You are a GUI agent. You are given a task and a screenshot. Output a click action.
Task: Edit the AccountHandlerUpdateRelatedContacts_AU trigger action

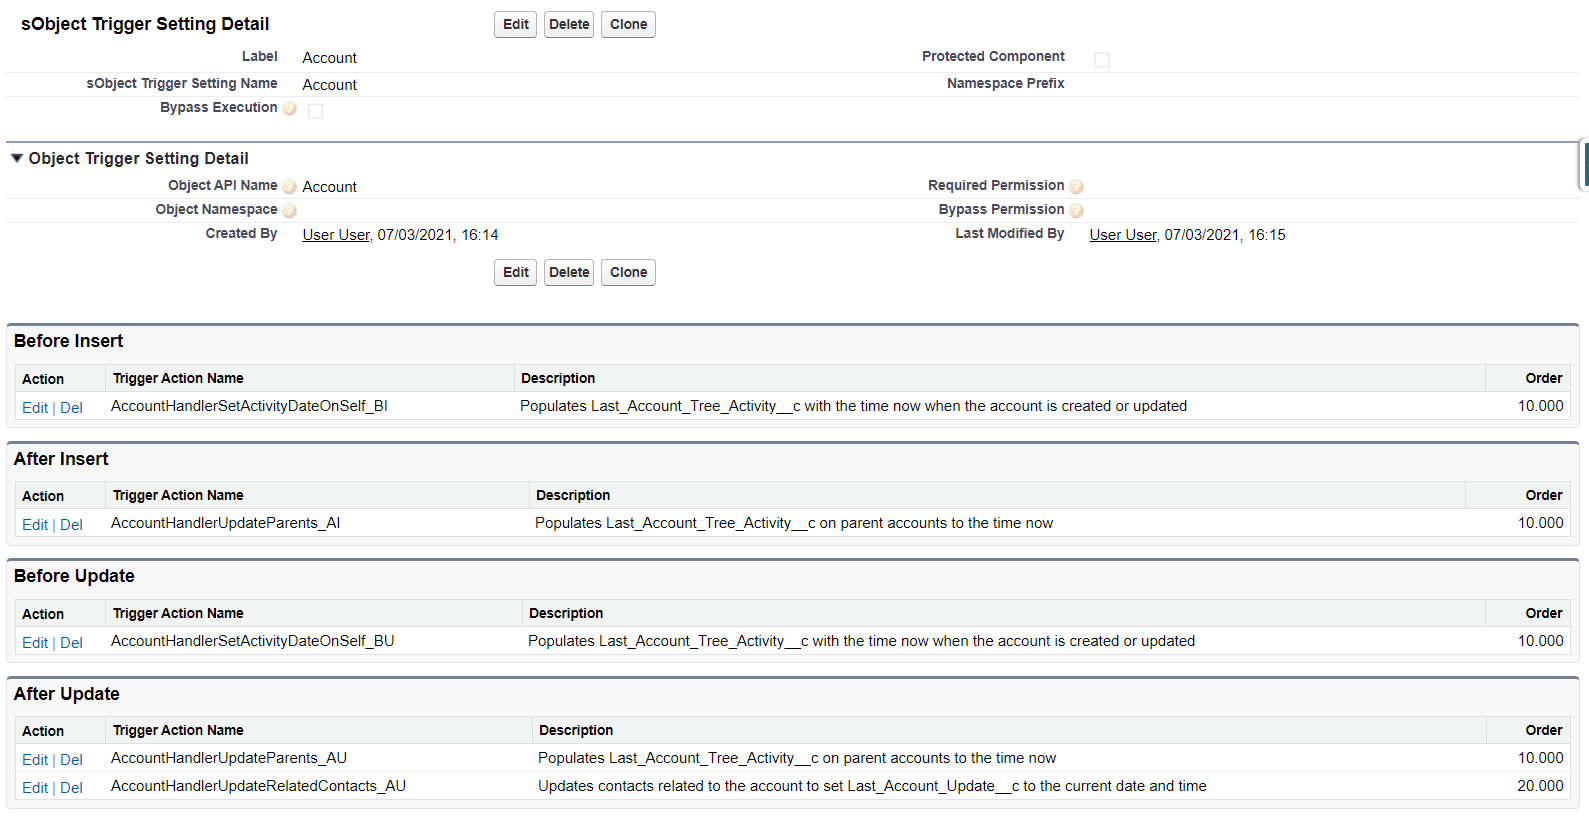(x=35, y=788)
